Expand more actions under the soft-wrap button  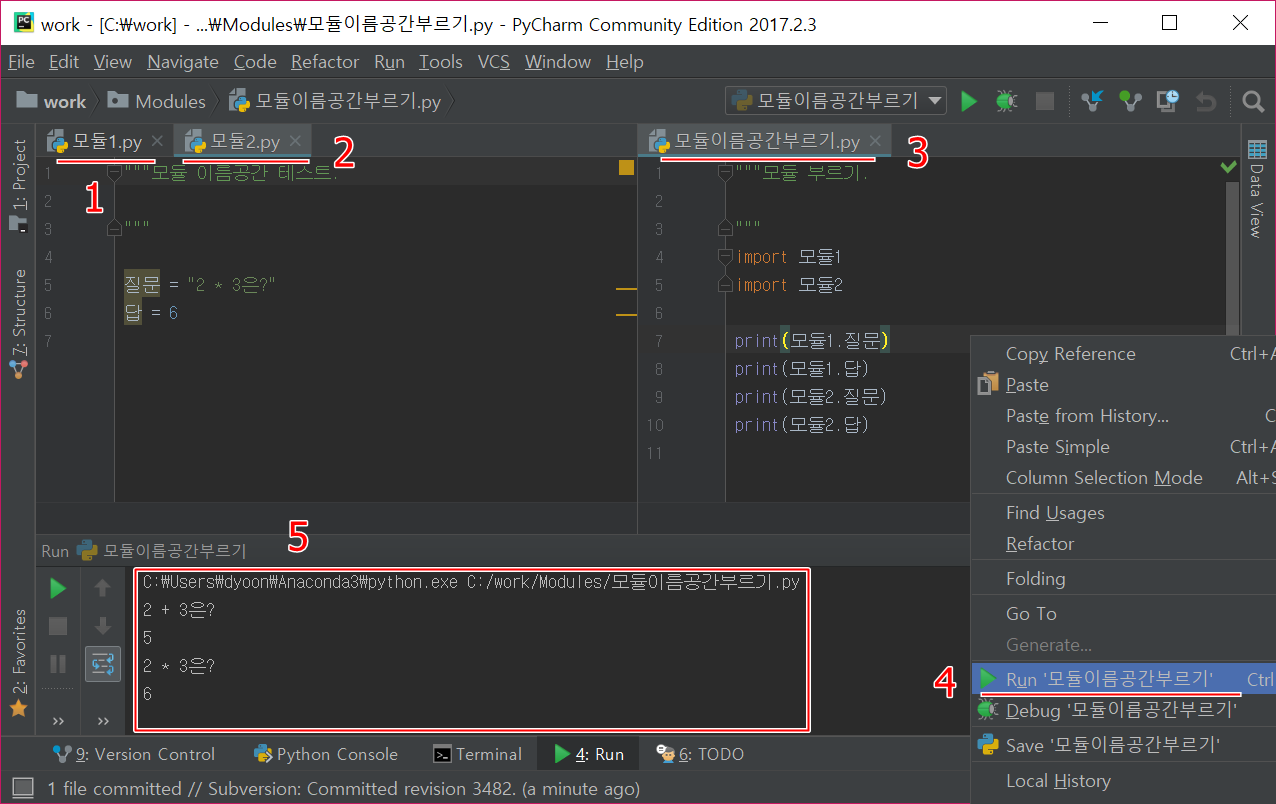(x=102, y=720)
